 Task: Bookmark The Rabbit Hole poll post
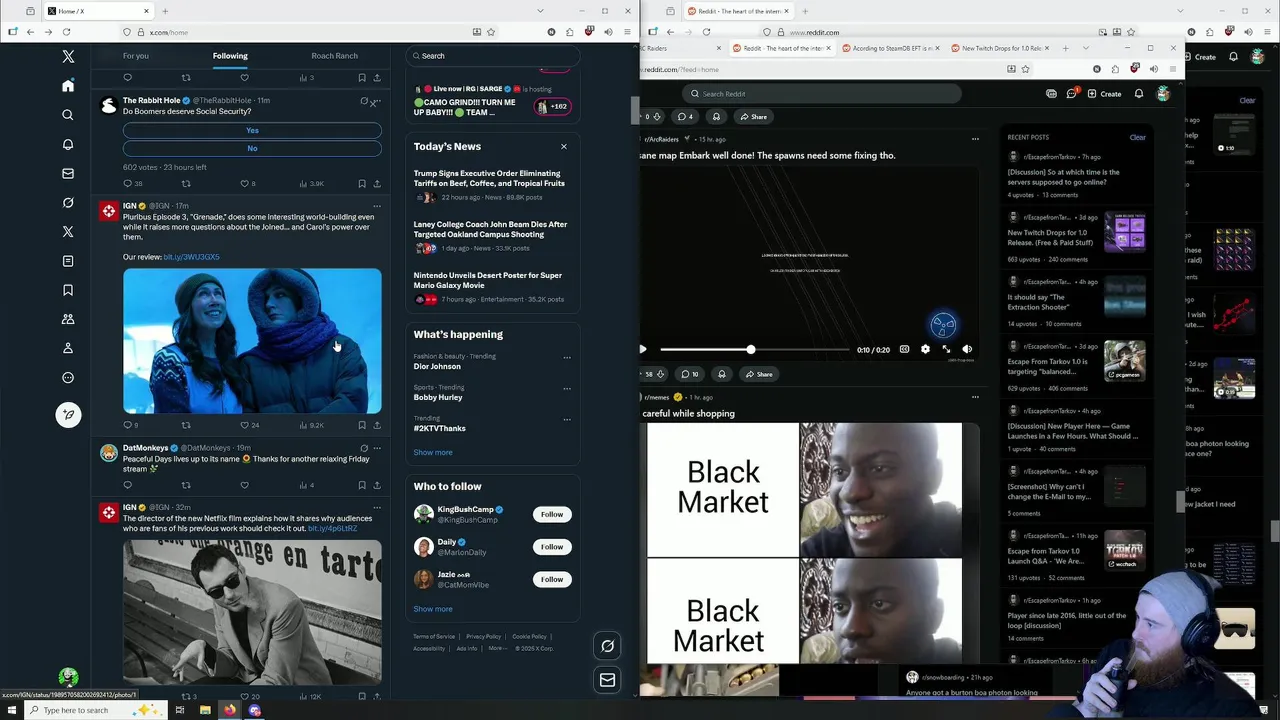(x=362, y=184)
